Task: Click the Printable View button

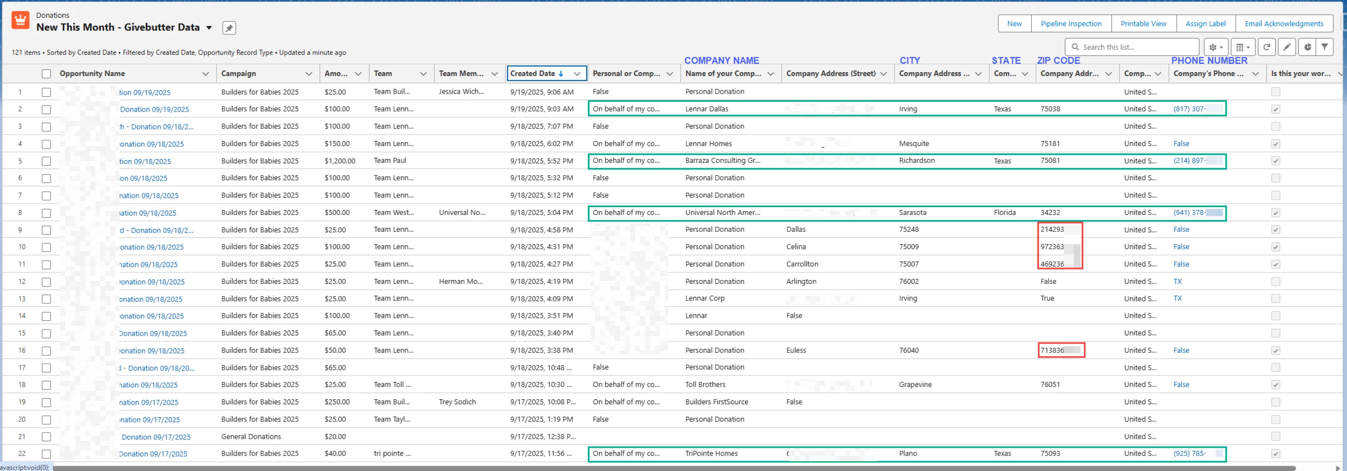Action: [x=1143, y=23]
